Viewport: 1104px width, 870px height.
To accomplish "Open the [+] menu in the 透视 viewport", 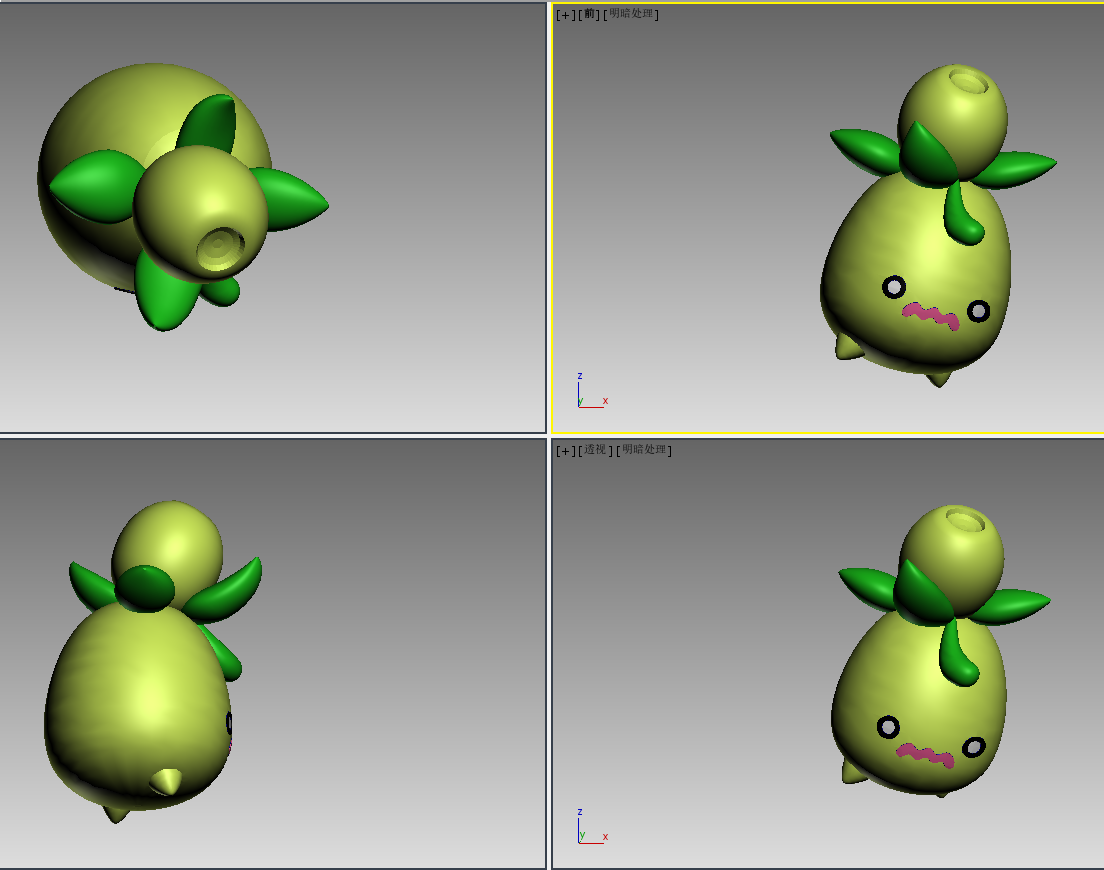I will tap(565, 450).
